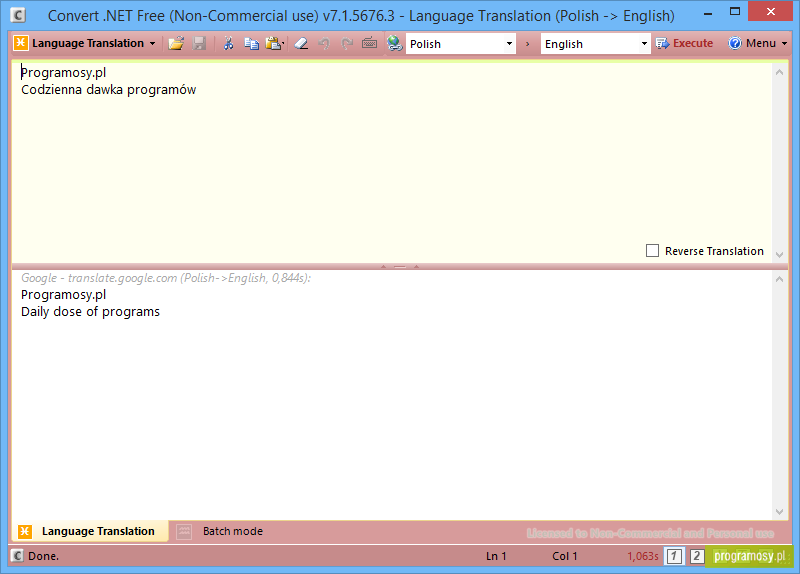
Task: Enable the Reverse Translation checkbox
Action: pos(652,251)
